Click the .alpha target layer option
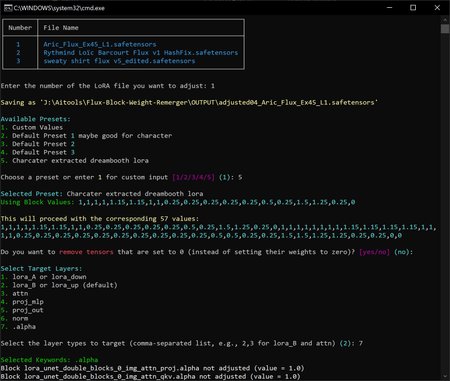 click(x=18, y=327)
